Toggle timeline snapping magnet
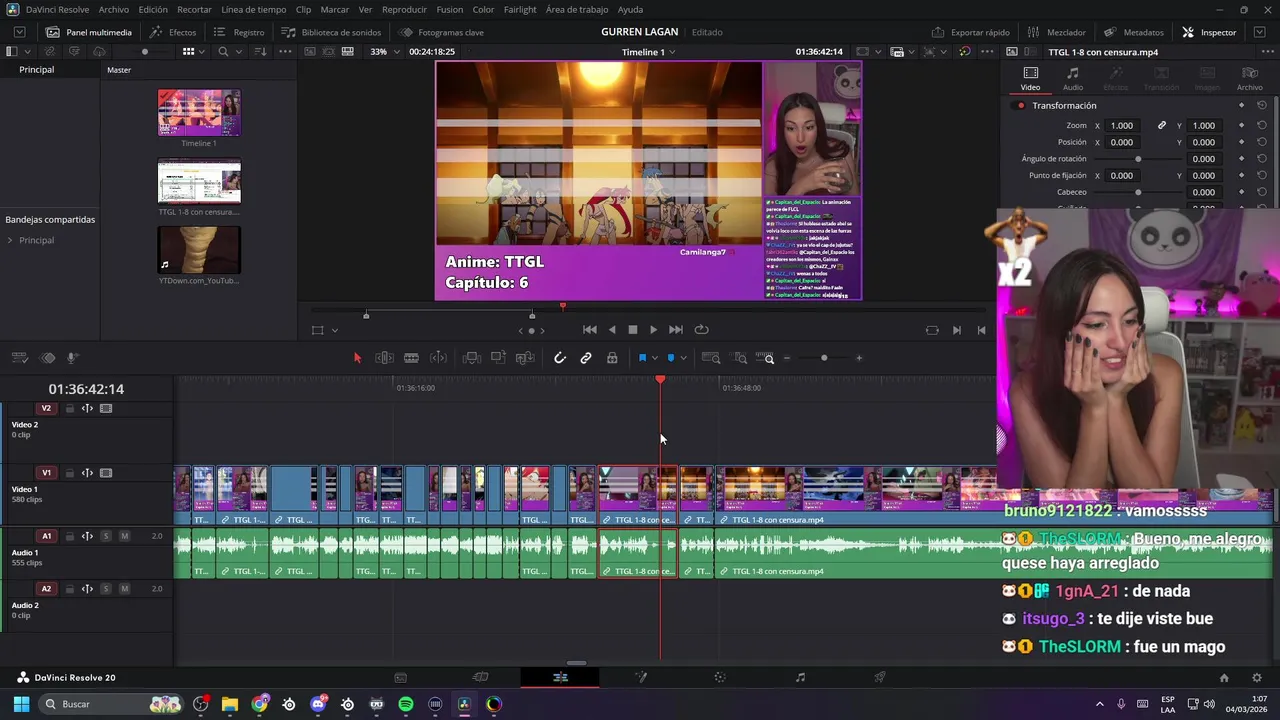The height and width of the screenshot is (720, 1280). click(560, 358)
